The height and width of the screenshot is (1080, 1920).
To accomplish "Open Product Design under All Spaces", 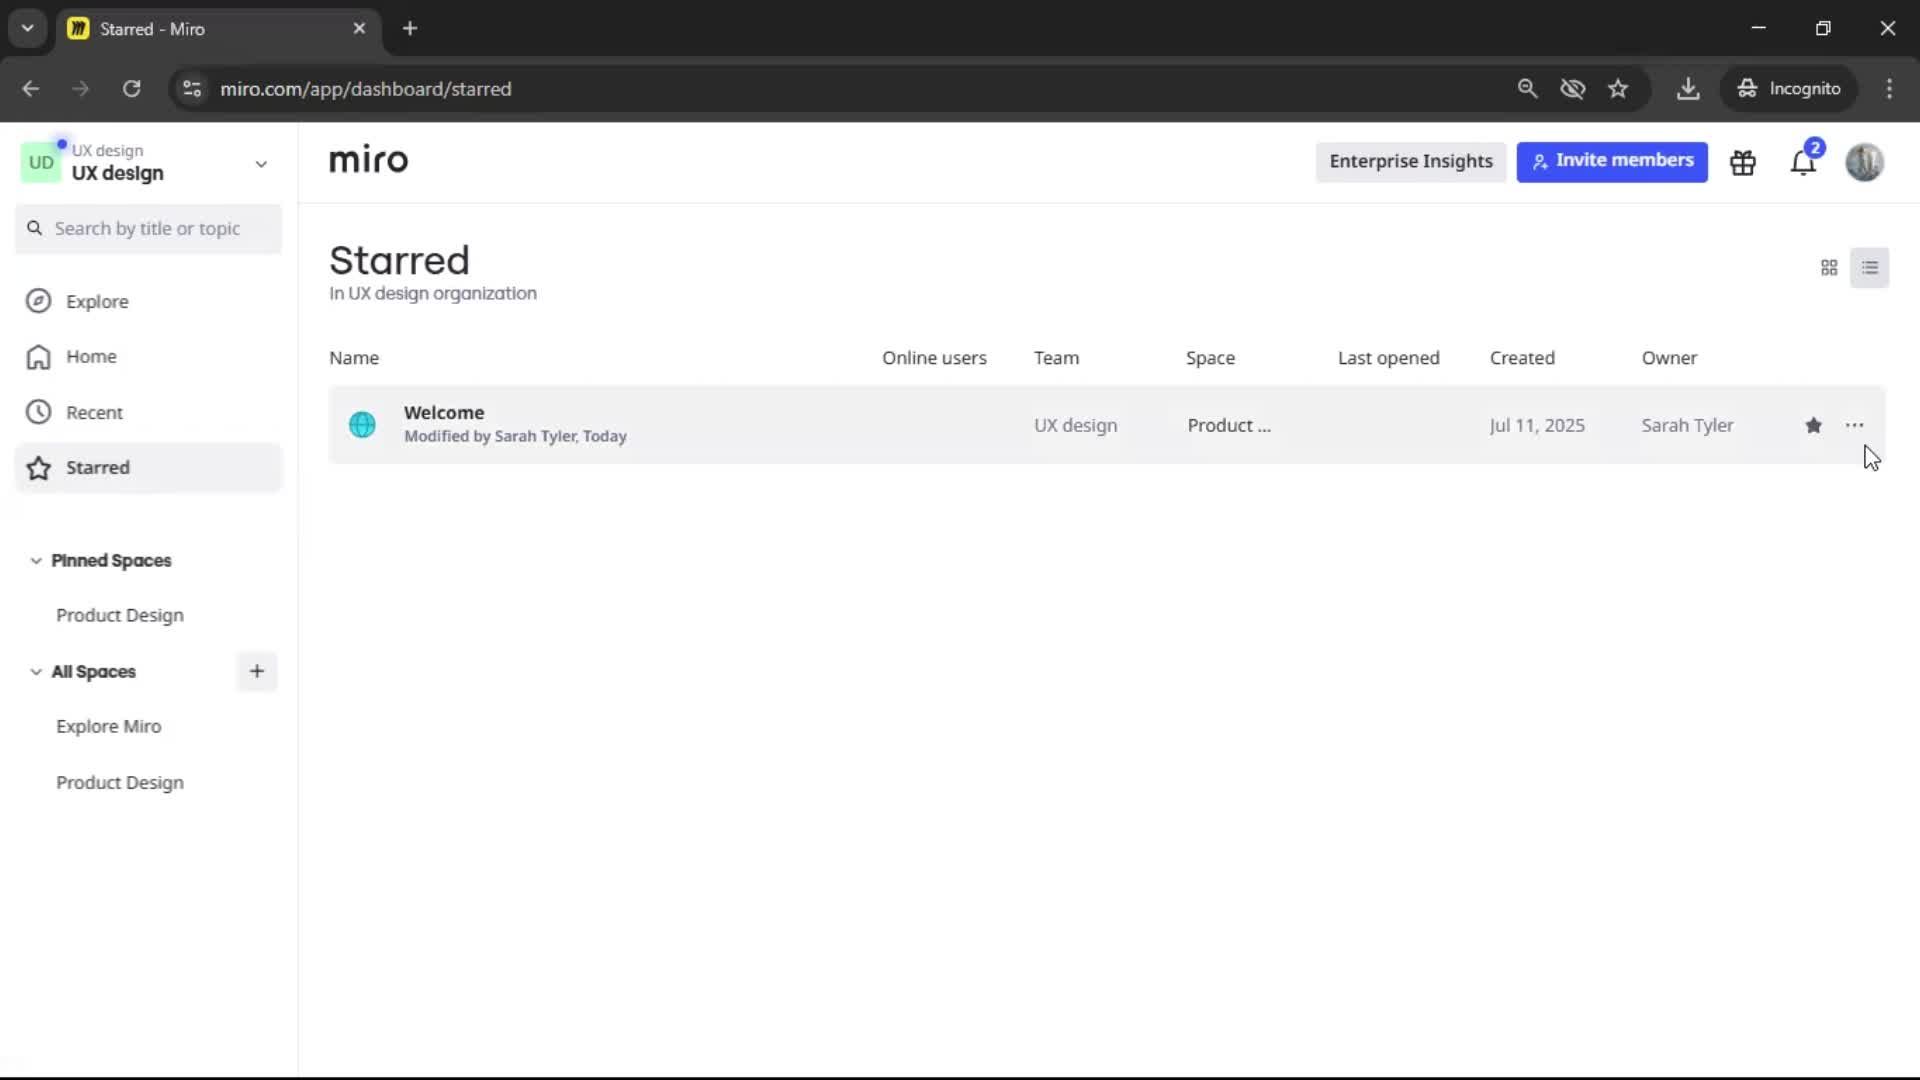I will pyautogui.click(x=120, y=783).
